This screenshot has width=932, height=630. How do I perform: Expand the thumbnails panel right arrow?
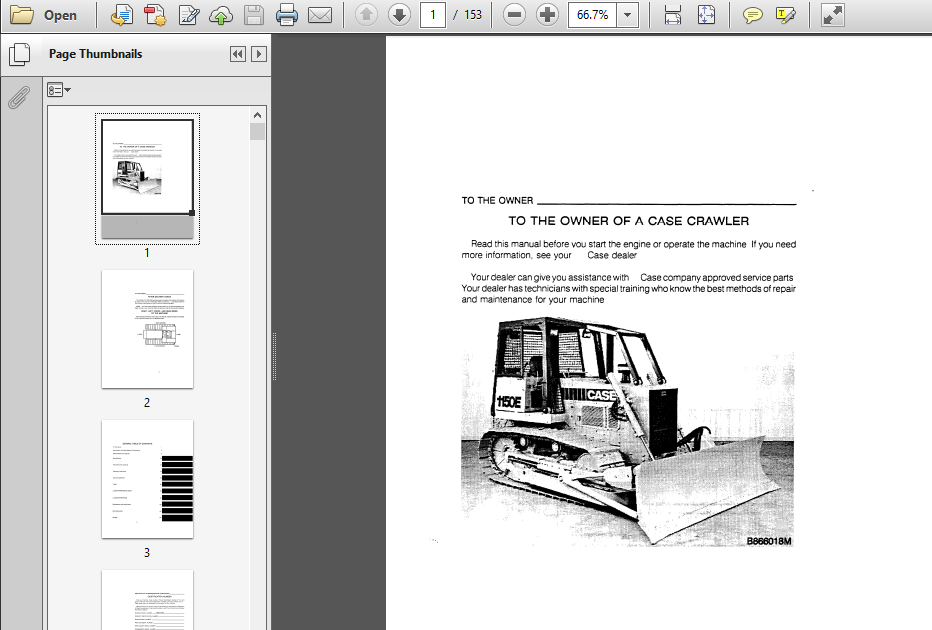pos(259,54)
